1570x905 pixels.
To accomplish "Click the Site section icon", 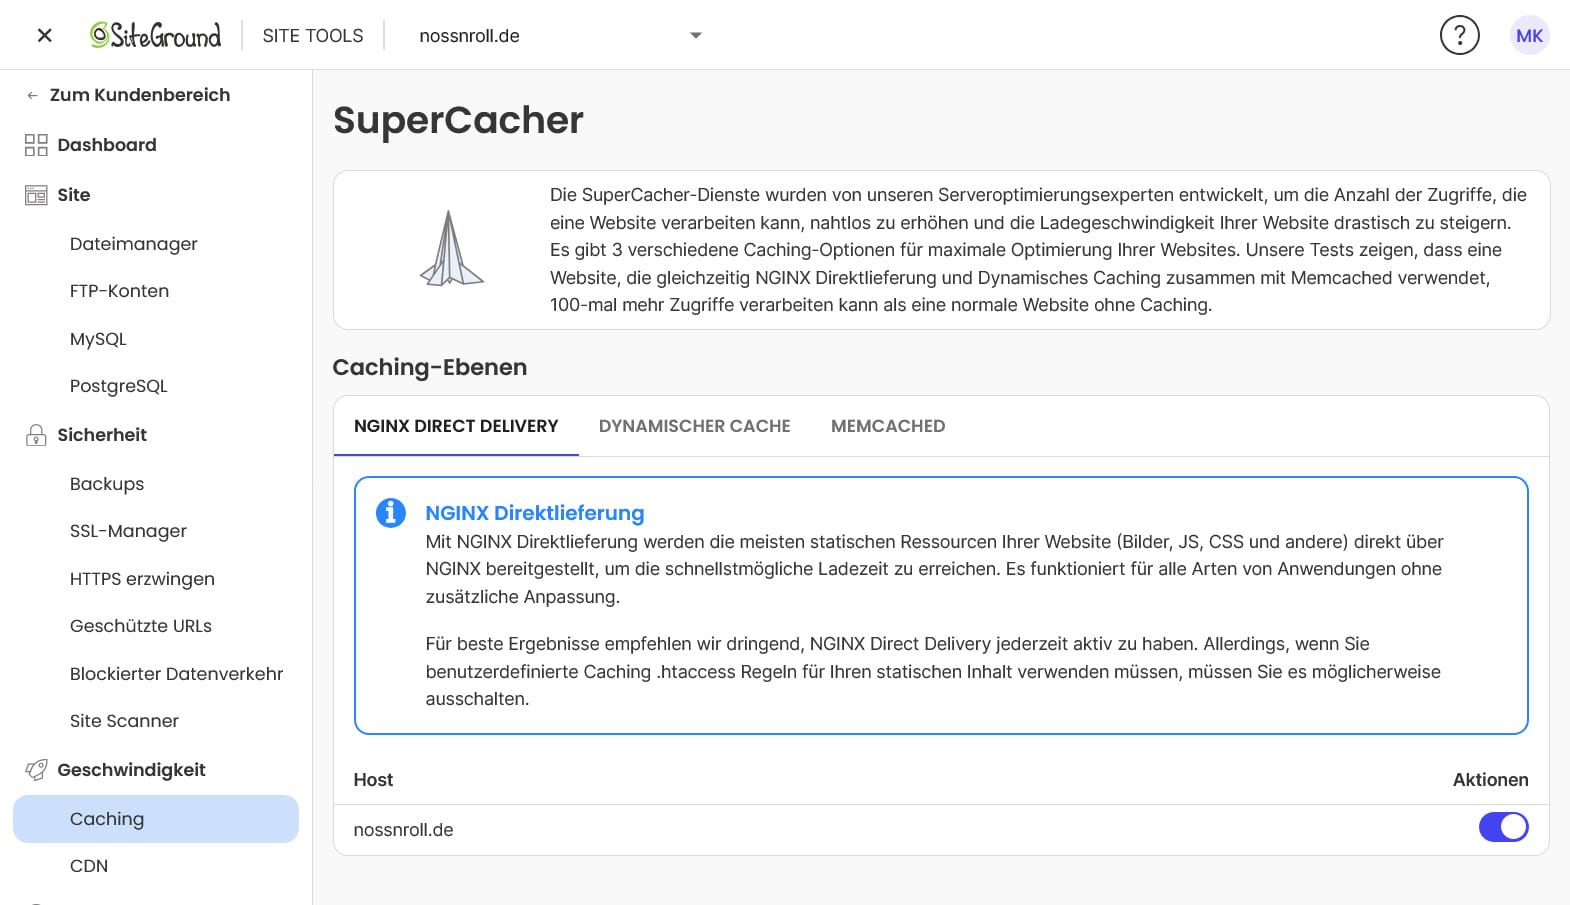I will tap(36, 195).
